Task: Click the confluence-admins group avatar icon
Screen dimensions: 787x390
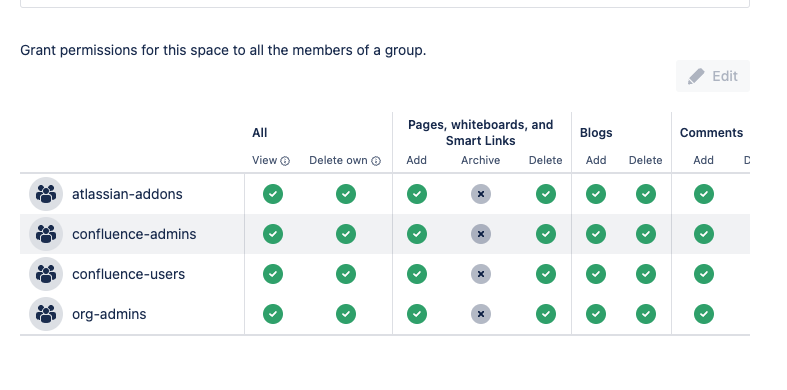Action: pyautogui.click(x=46, y=234)
